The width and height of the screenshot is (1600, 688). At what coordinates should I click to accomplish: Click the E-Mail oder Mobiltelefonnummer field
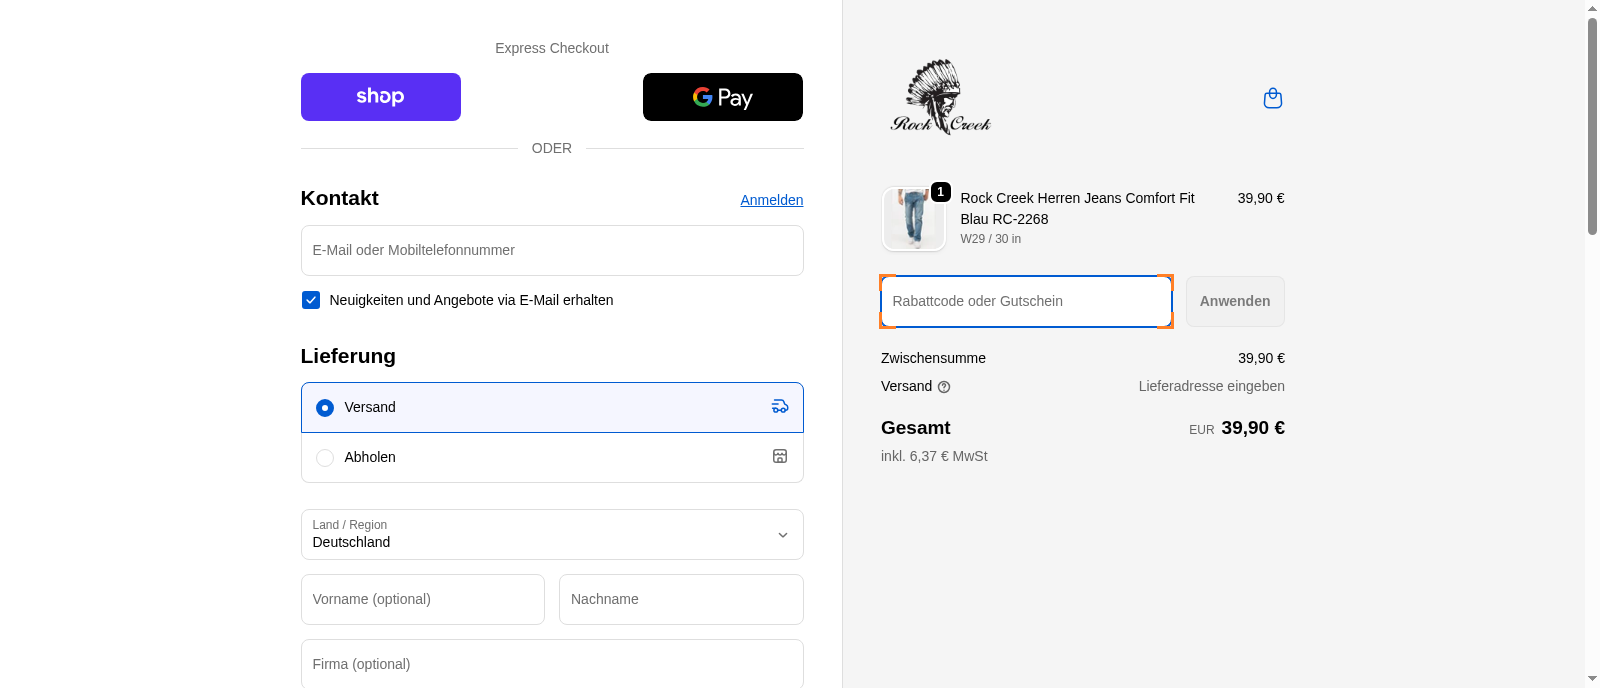click(552, 250)
